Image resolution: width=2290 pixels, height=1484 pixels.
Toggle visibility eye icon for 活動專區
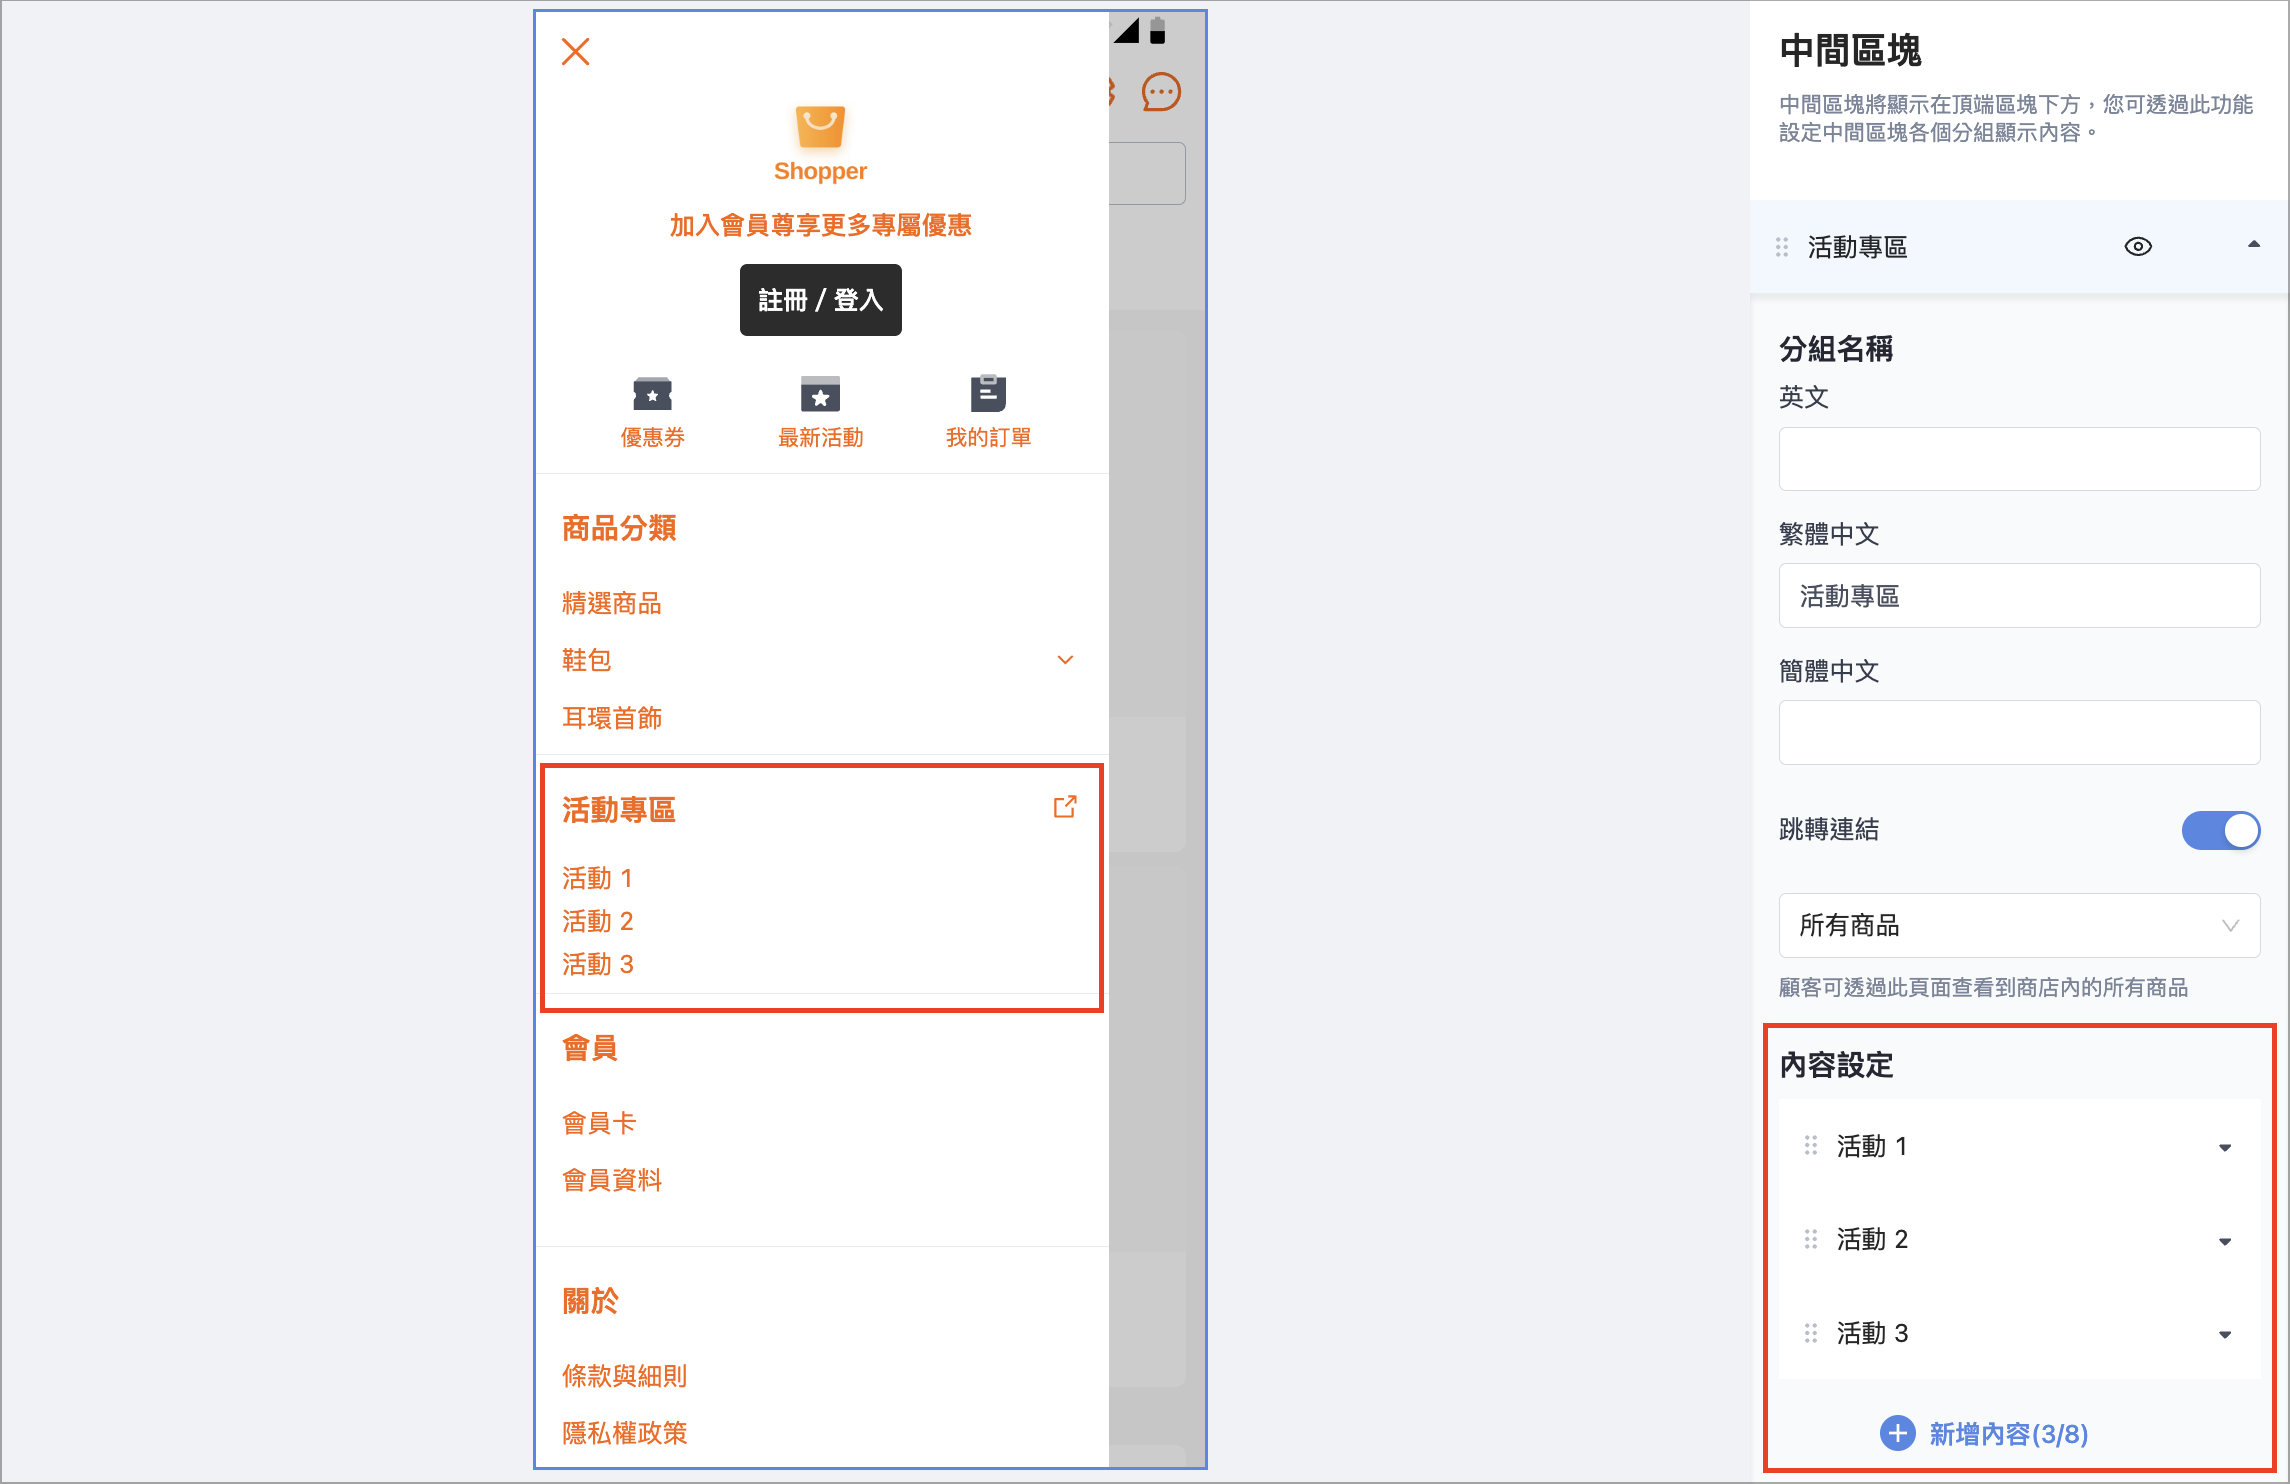[x=2138, y=247]
